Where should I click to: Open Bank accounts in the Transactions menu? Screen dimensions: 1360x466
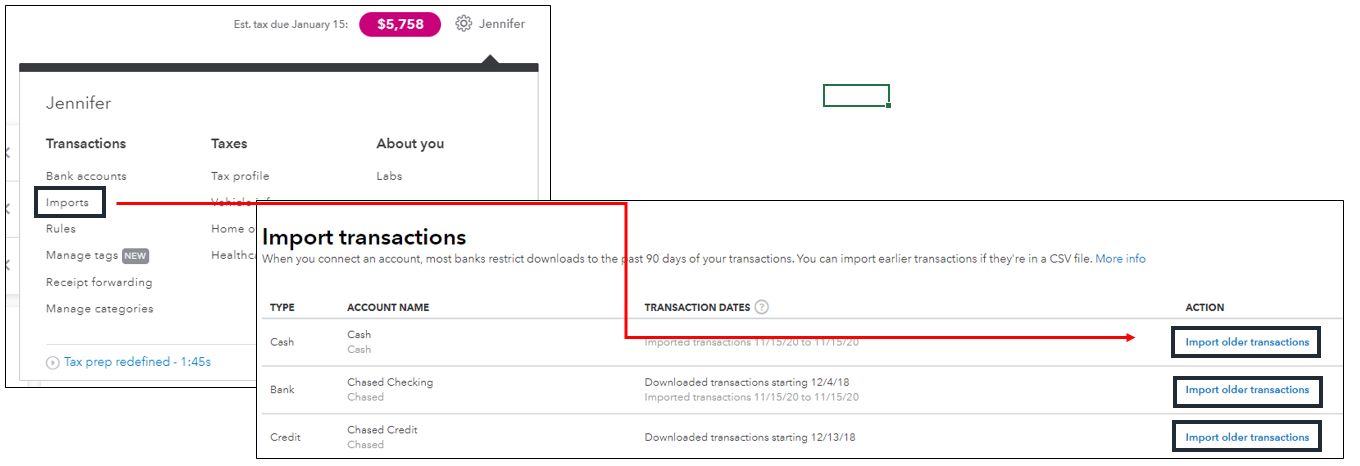(86, 176)
